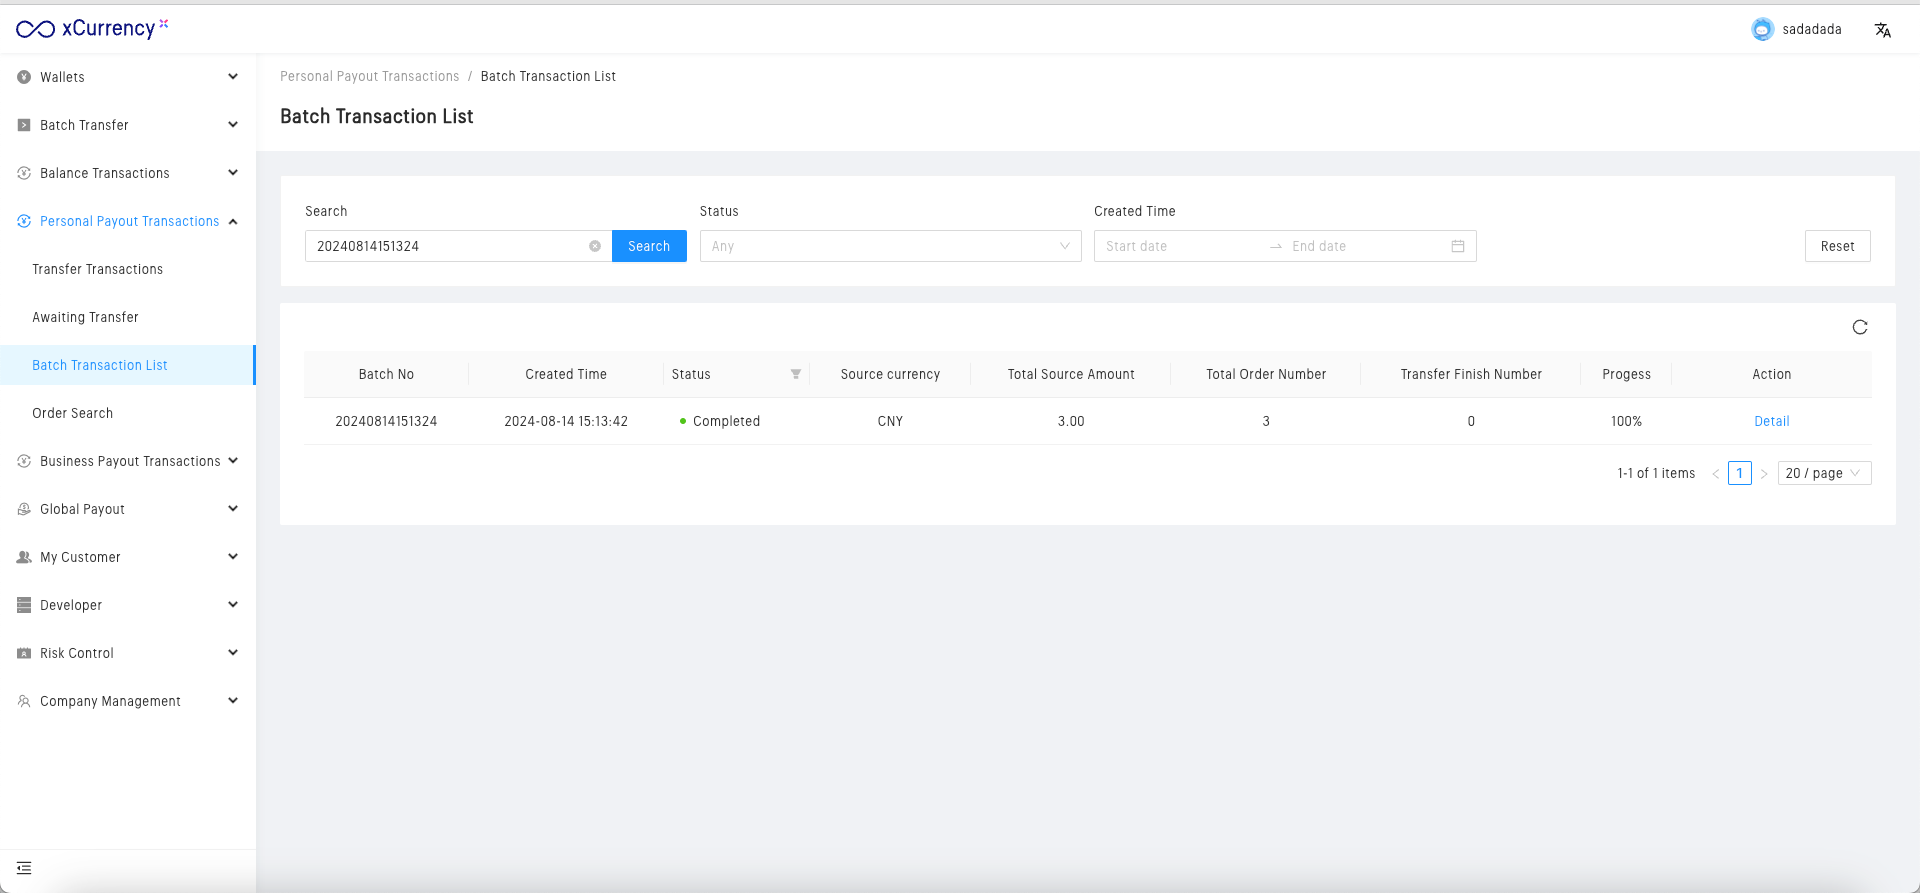Collapse sidebar using bottom menu-fold icon

coord(24,868)
